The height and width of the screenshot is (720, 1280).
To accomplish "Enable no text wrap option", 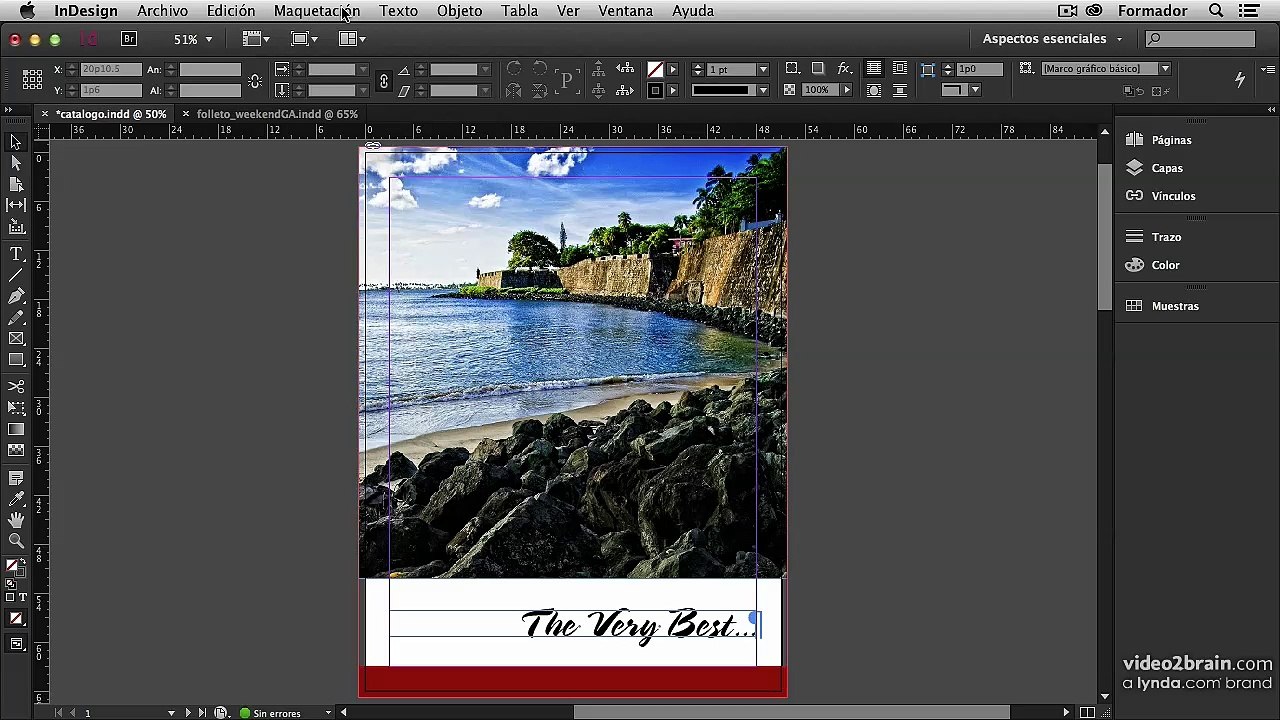I will pyautogui.click(x=874, y=69).
